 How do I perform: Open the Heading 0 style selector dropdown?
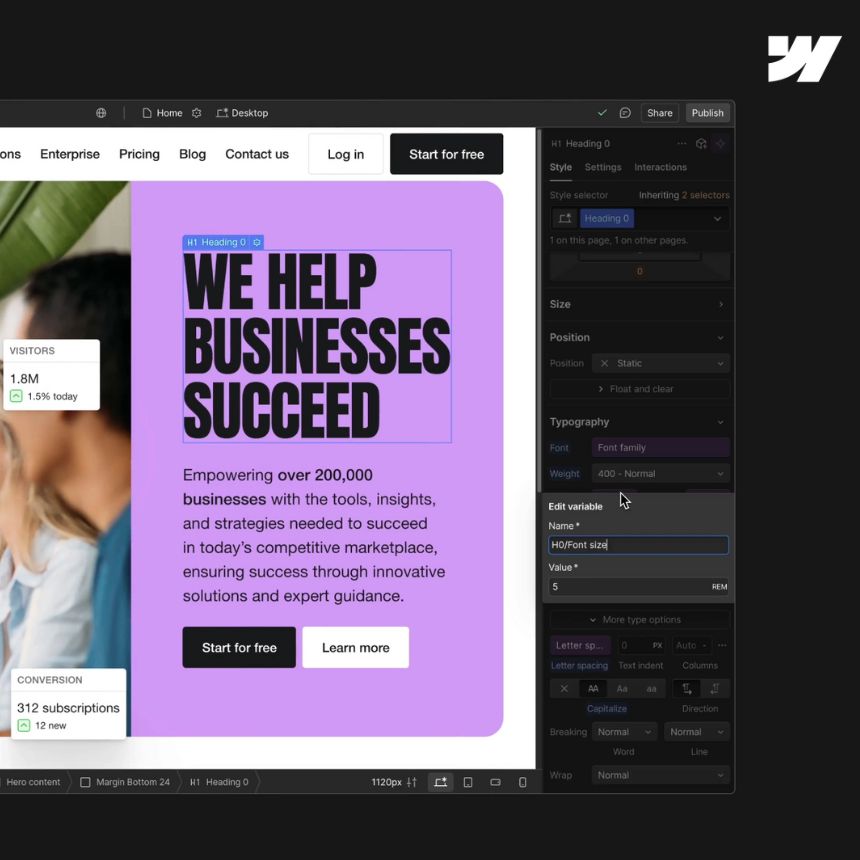point(717,219)
